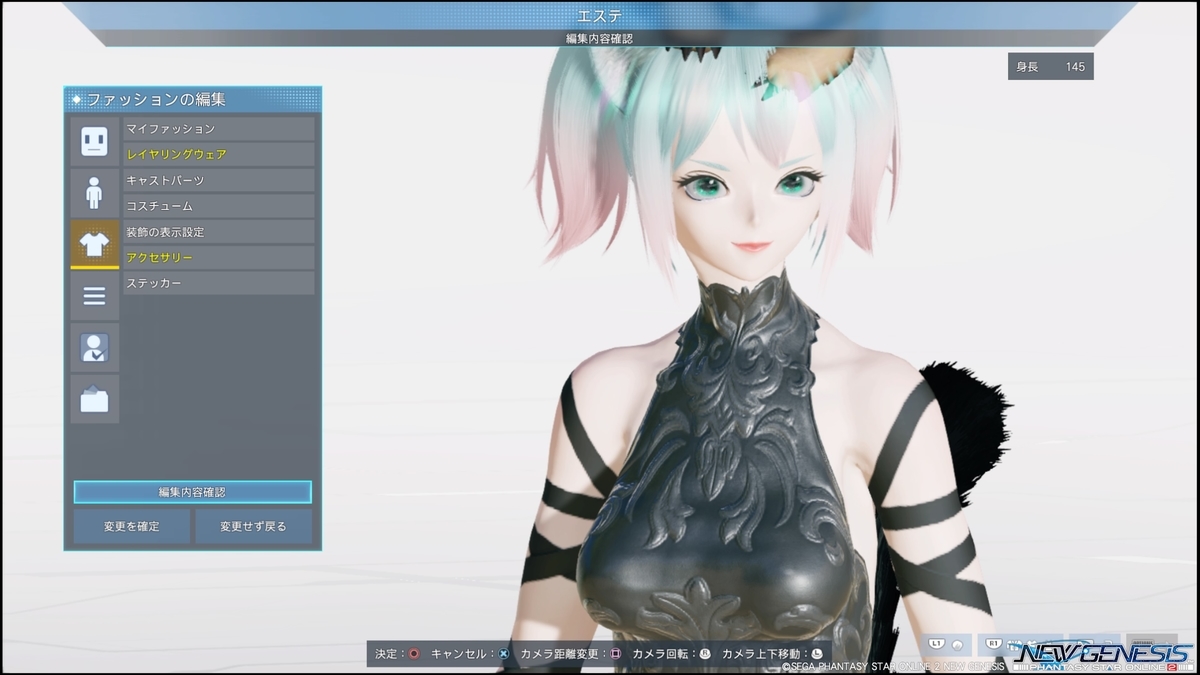Go back with 変更せず戻る button
Image resolution: width=1200 pixels, height=675 pixels.
pos(253,526)
